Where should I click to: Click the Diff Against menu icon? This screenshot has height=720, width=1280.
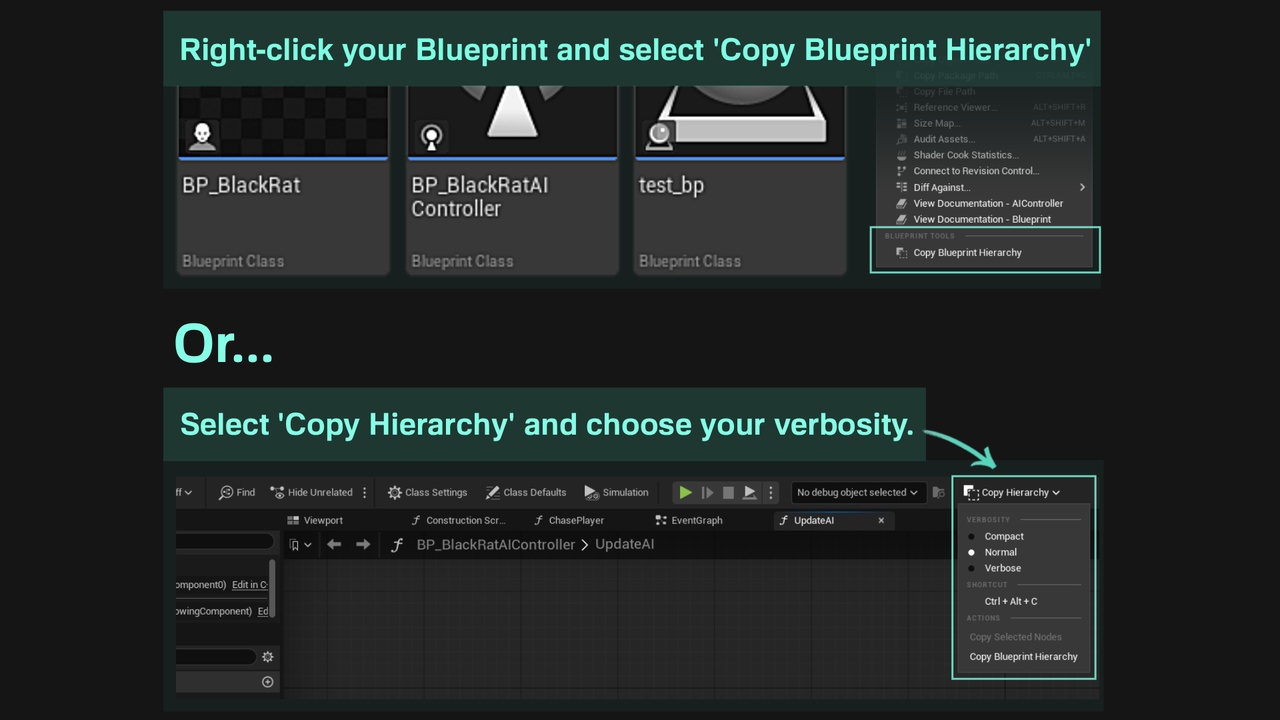[x=902, y=187]
